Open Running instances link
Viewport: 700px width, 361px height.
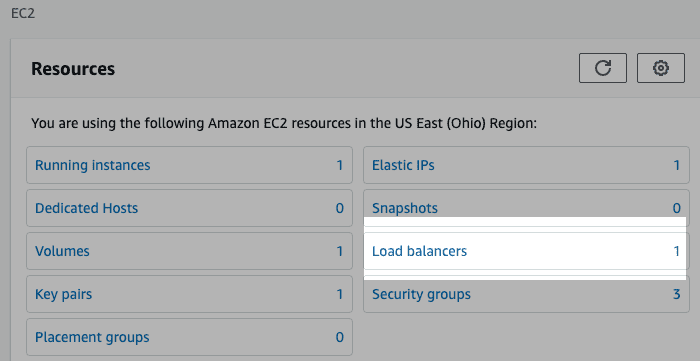click(92, 165)
